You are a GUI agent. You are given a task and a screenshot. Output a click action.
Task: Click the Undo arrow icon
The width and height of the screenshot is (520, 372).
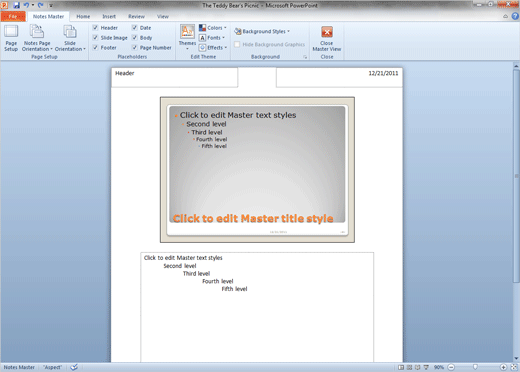point(26,5)
